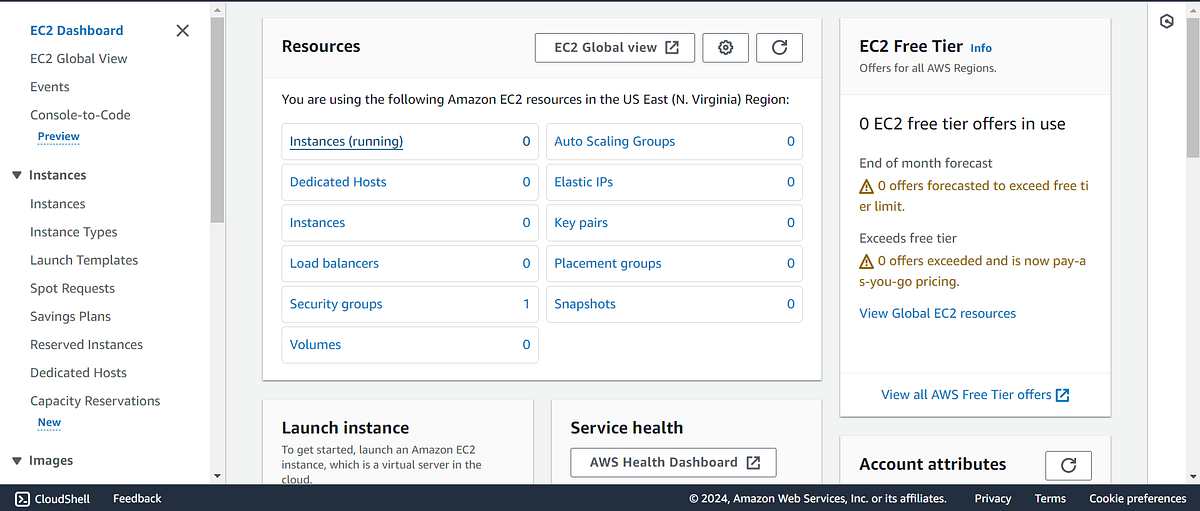
Task: Click the hexagon icon at top right
Action: coord(1166,22)
